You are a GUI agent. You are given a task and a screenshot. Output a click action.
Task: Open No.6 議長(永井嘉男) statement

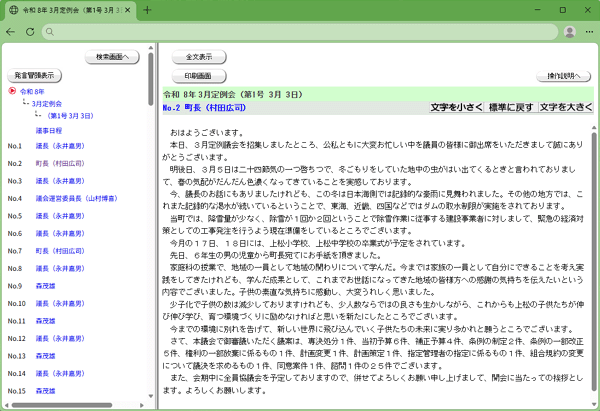click(60, 233)
